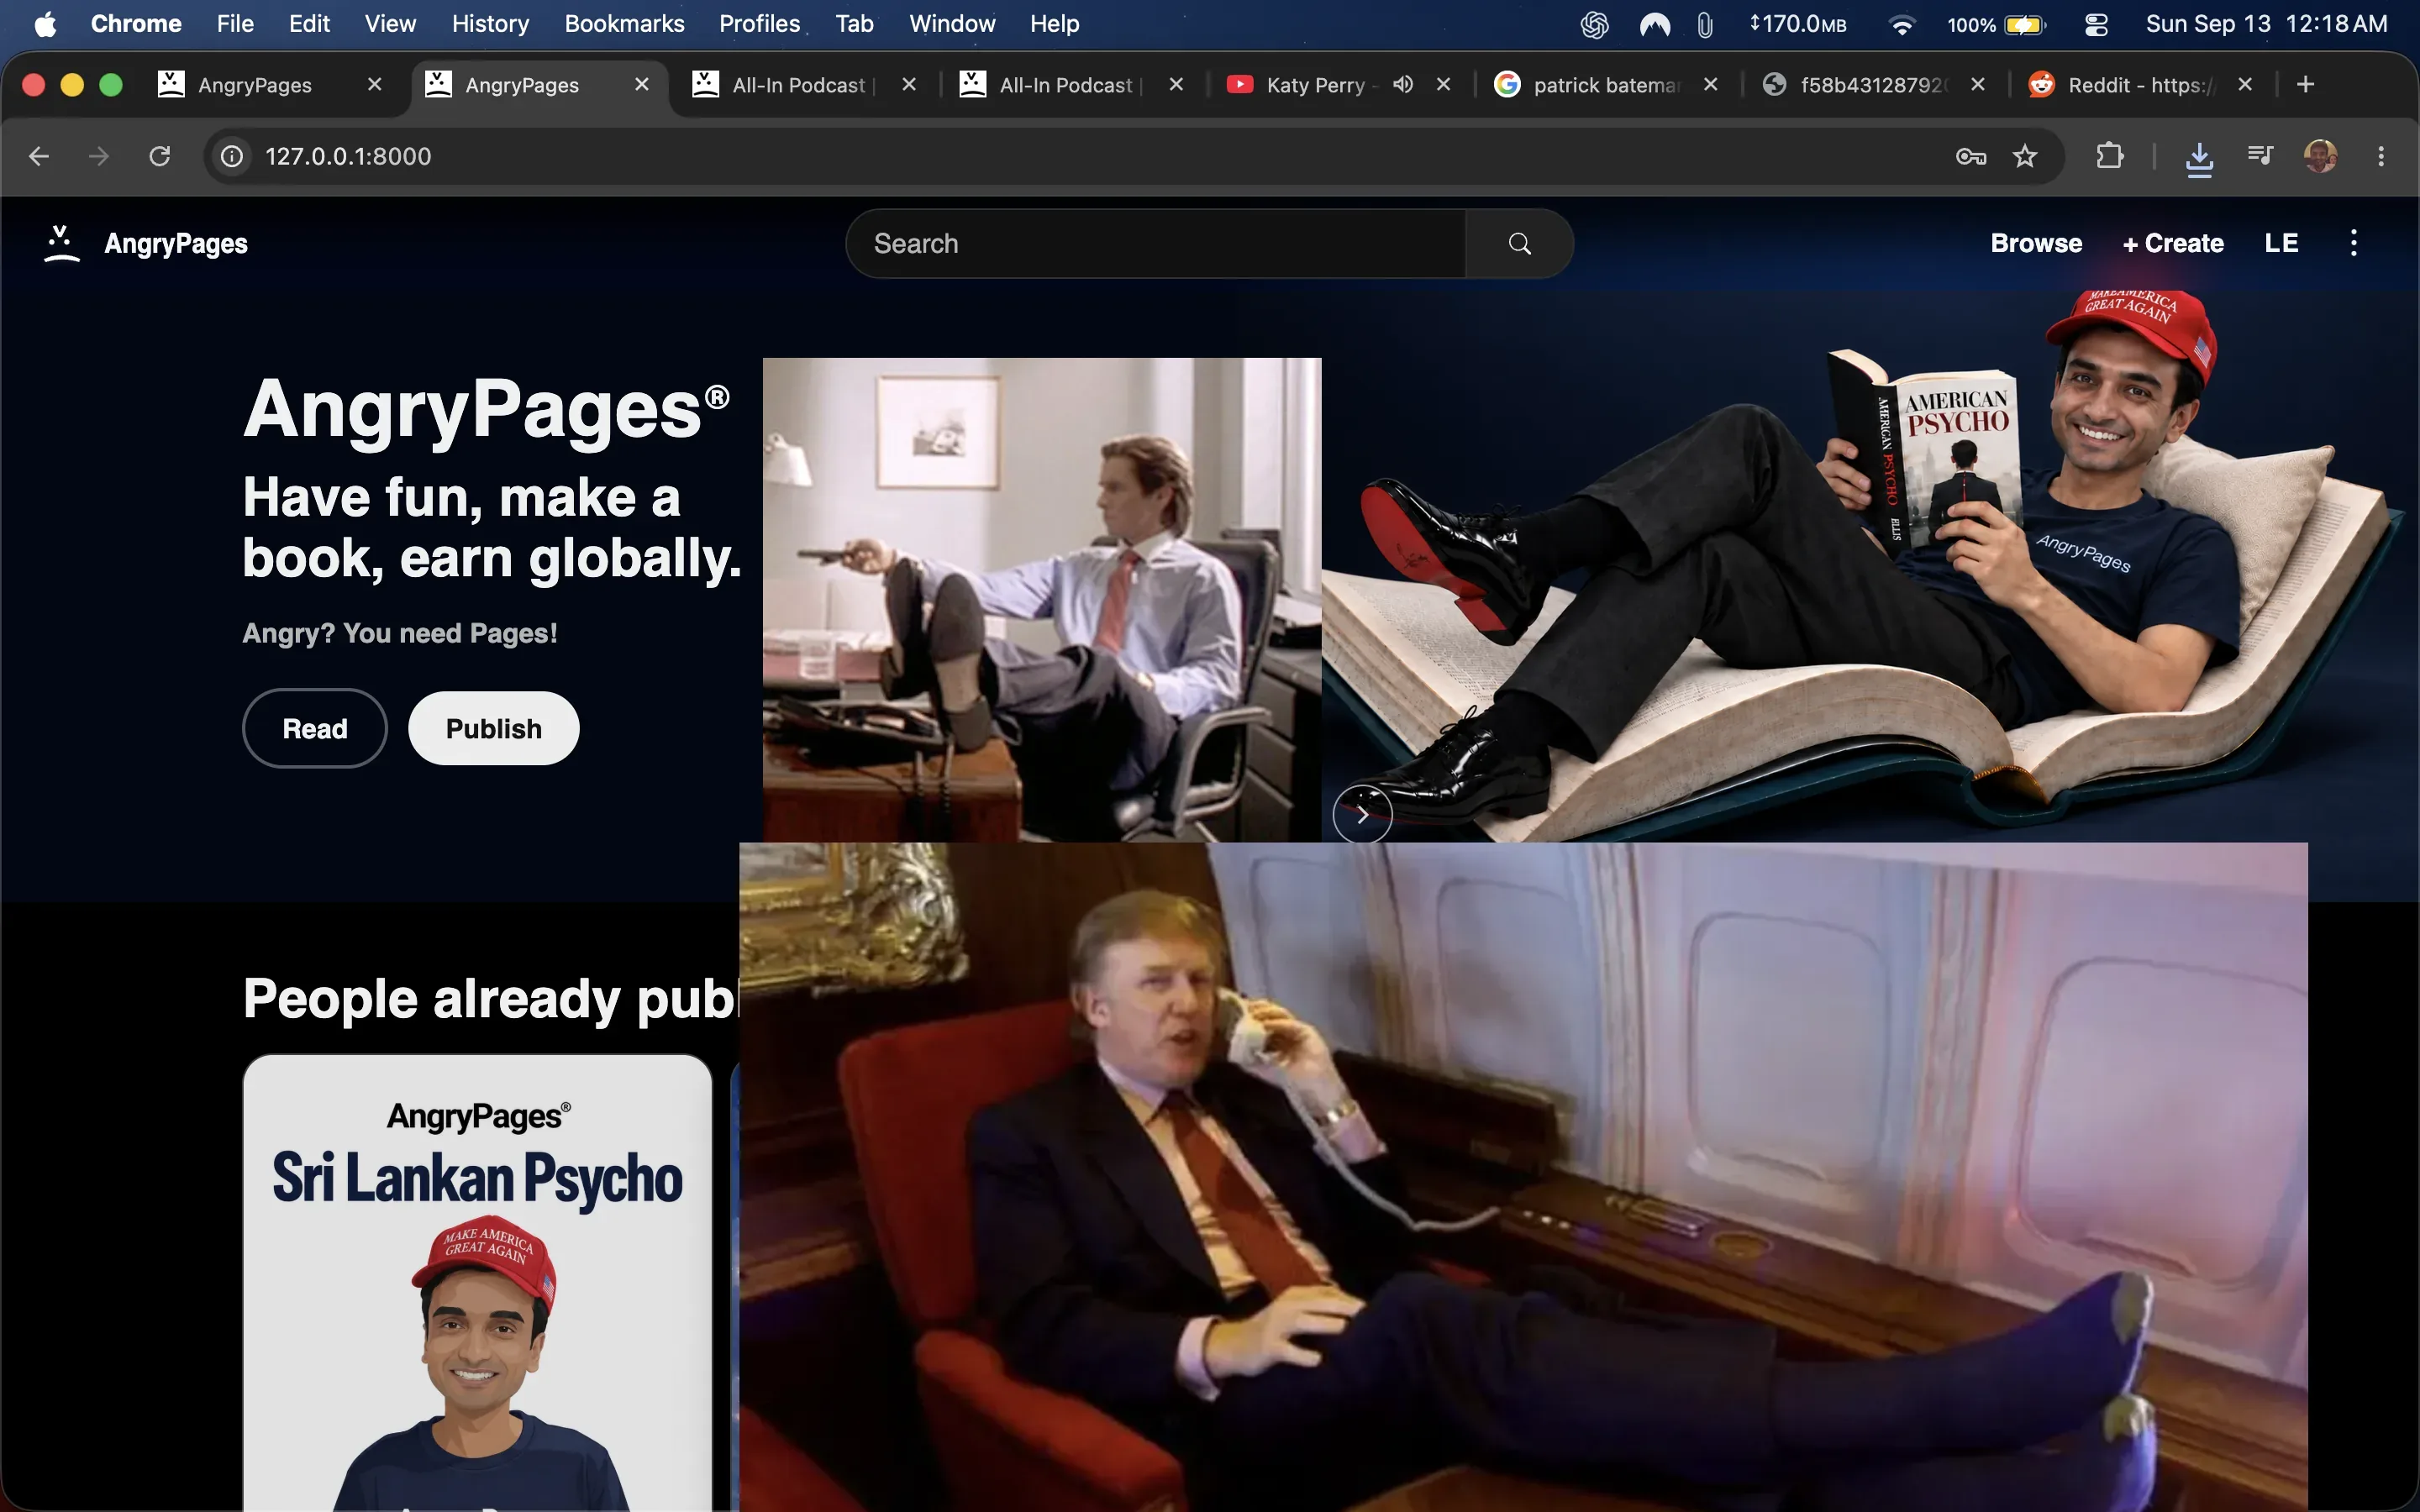Open ChatGPT menu bar icon
The height and width of the screenshot is (1512, 2420).
(1594, 24)
